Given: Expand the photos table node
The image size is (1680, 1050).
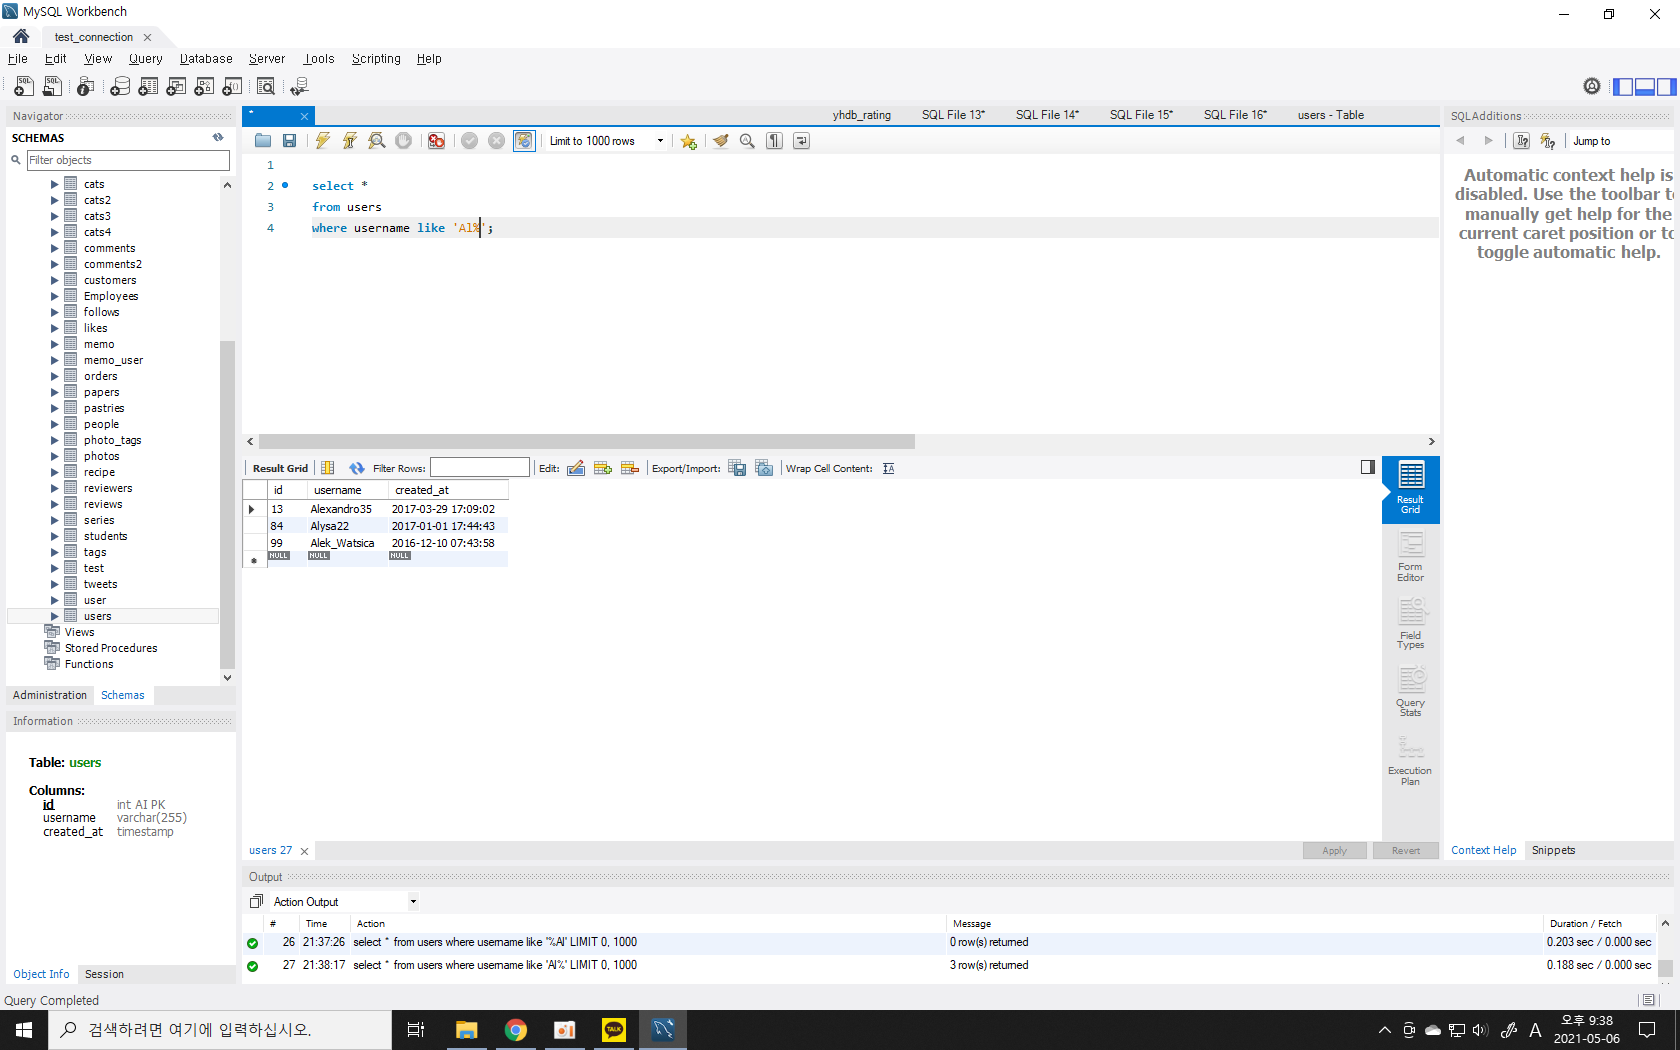Looking at the screenshot, I should click(55, 456).
